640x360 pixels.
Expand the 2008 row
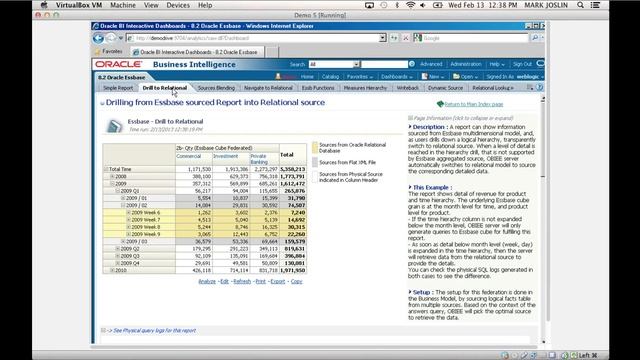coord(112,176)
